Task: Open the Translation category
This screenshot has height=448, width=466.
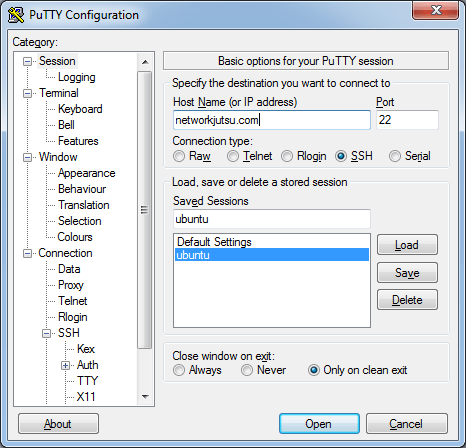Action: [x=84, y=205]
